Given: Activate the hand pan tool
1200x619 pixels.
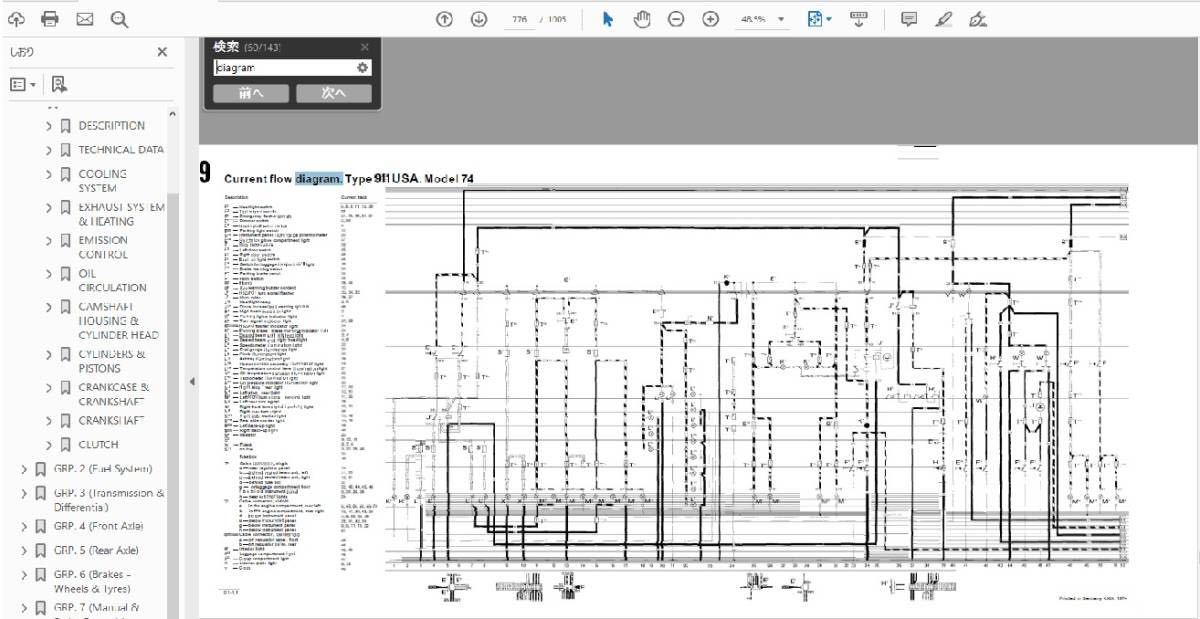Looking at the screenshot, I should [641, 19].
